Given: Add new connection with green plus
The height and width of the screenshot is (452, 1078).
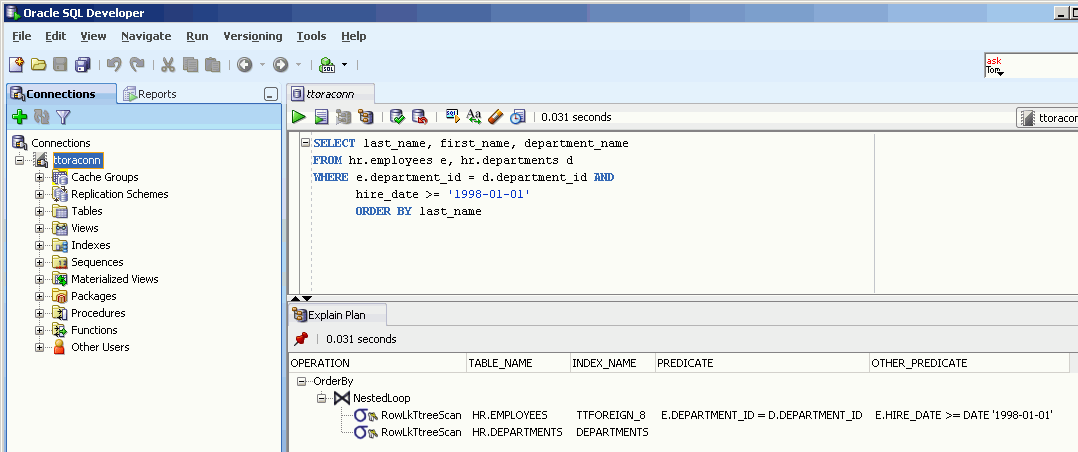Looking at the screenshot, I should point(19,117).
